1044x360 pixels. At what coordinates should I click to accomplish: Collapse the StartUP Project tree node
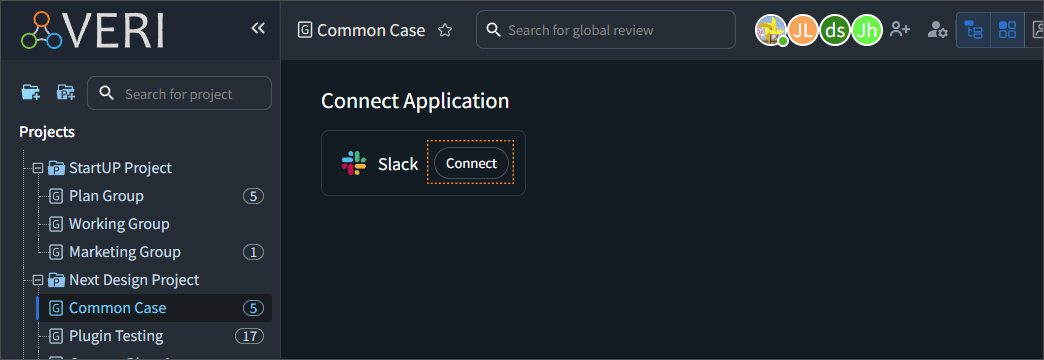pos(38,168)
